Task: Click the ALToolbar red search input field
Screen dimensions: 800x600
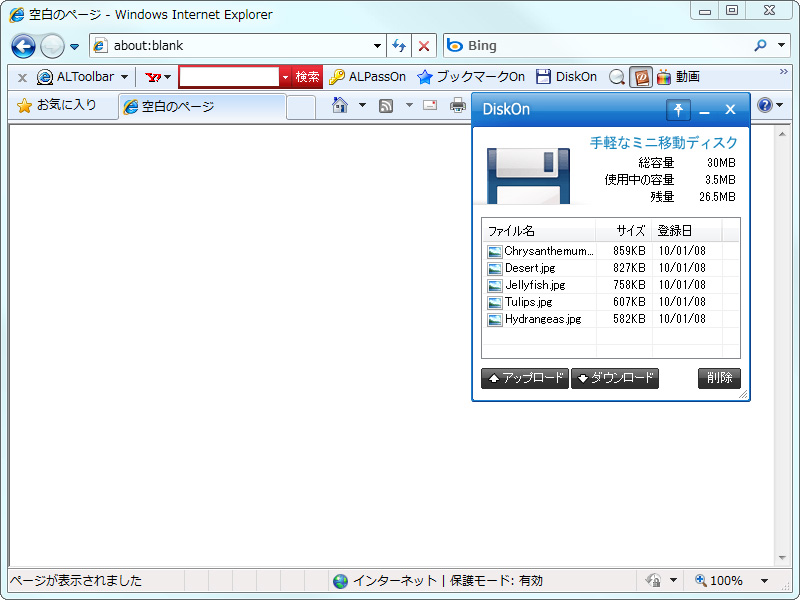Action: (229, 77)
